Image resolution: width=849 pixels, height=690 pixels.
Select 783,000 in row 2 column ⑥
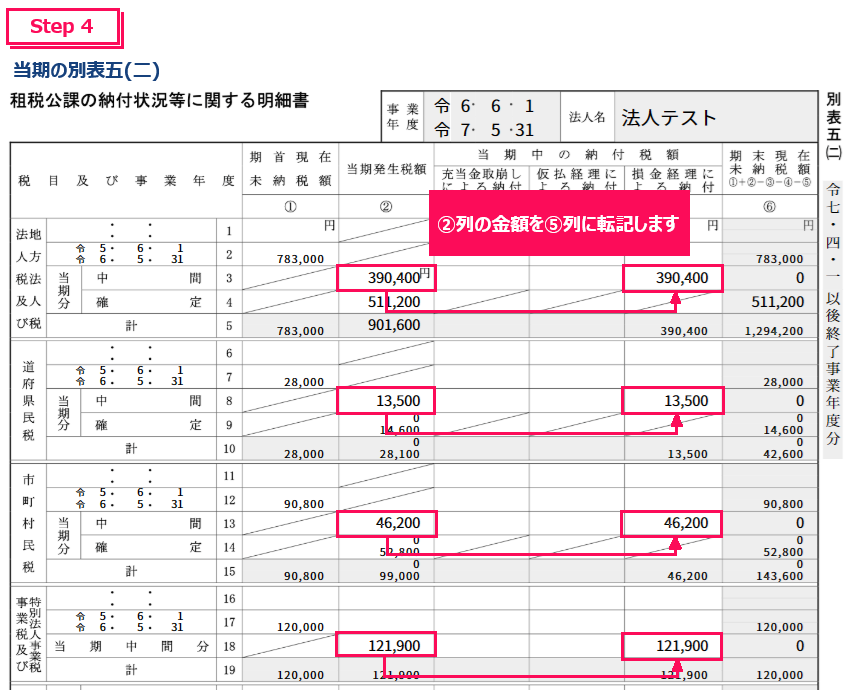click(780, 259)
